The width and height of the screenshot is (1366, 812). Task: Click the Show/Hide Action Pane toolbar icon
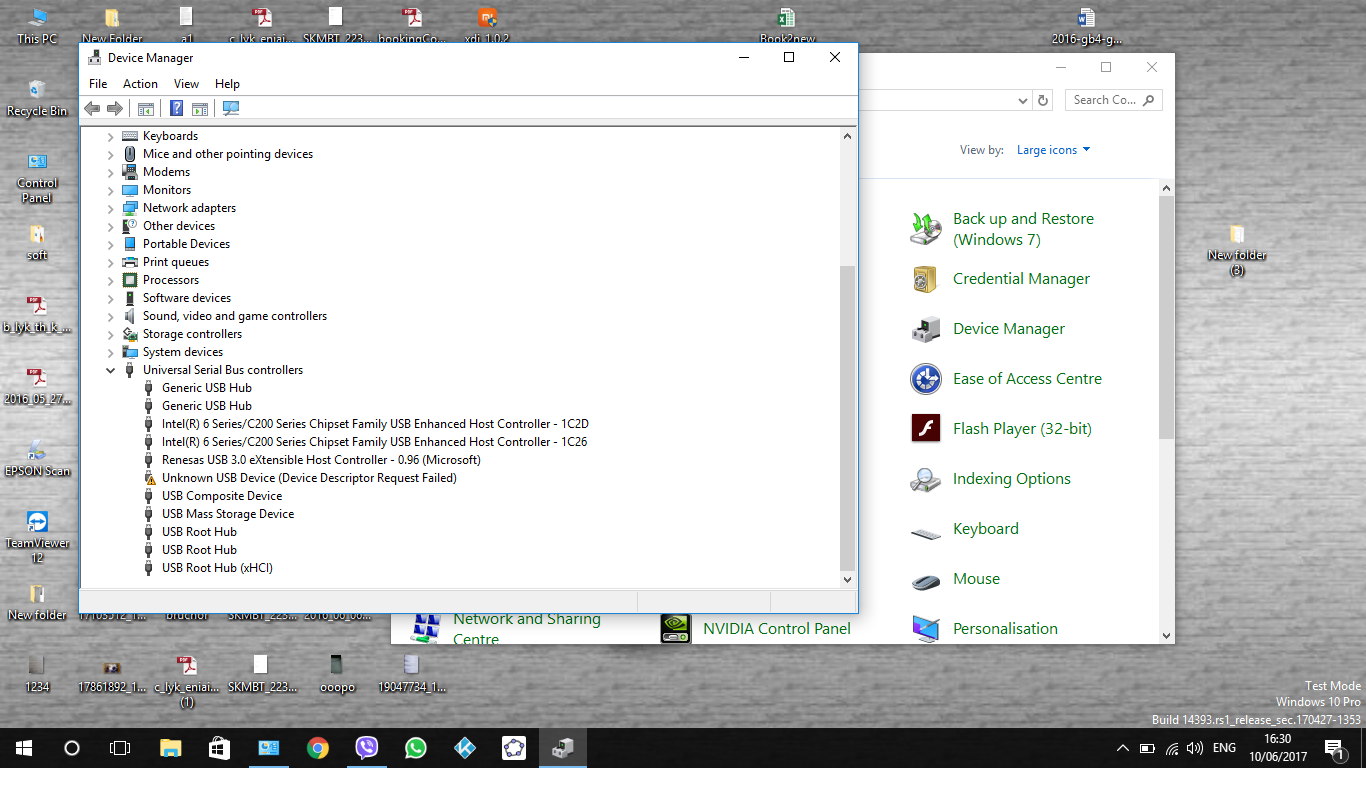tap(200, 109)
